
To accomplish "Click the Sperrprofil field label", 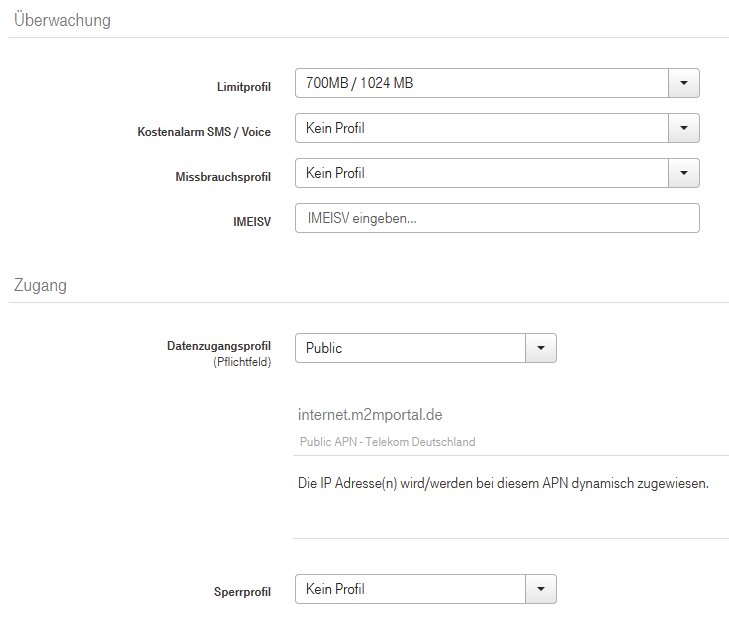I will 243,592.
